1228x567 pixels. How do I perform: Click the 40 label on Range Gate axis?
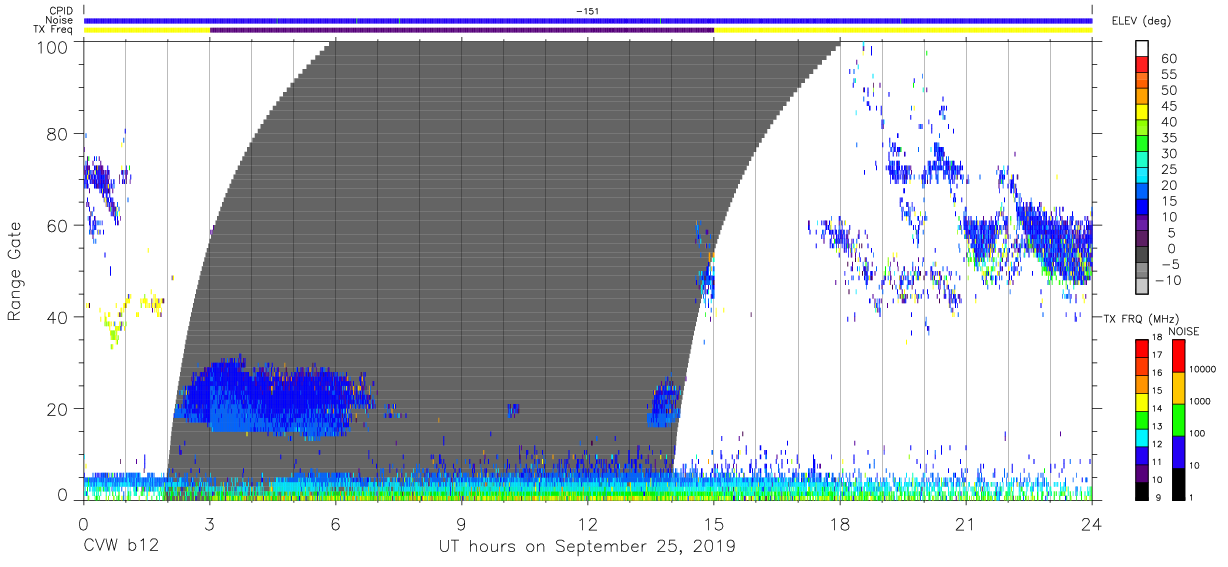coord(59,317)
